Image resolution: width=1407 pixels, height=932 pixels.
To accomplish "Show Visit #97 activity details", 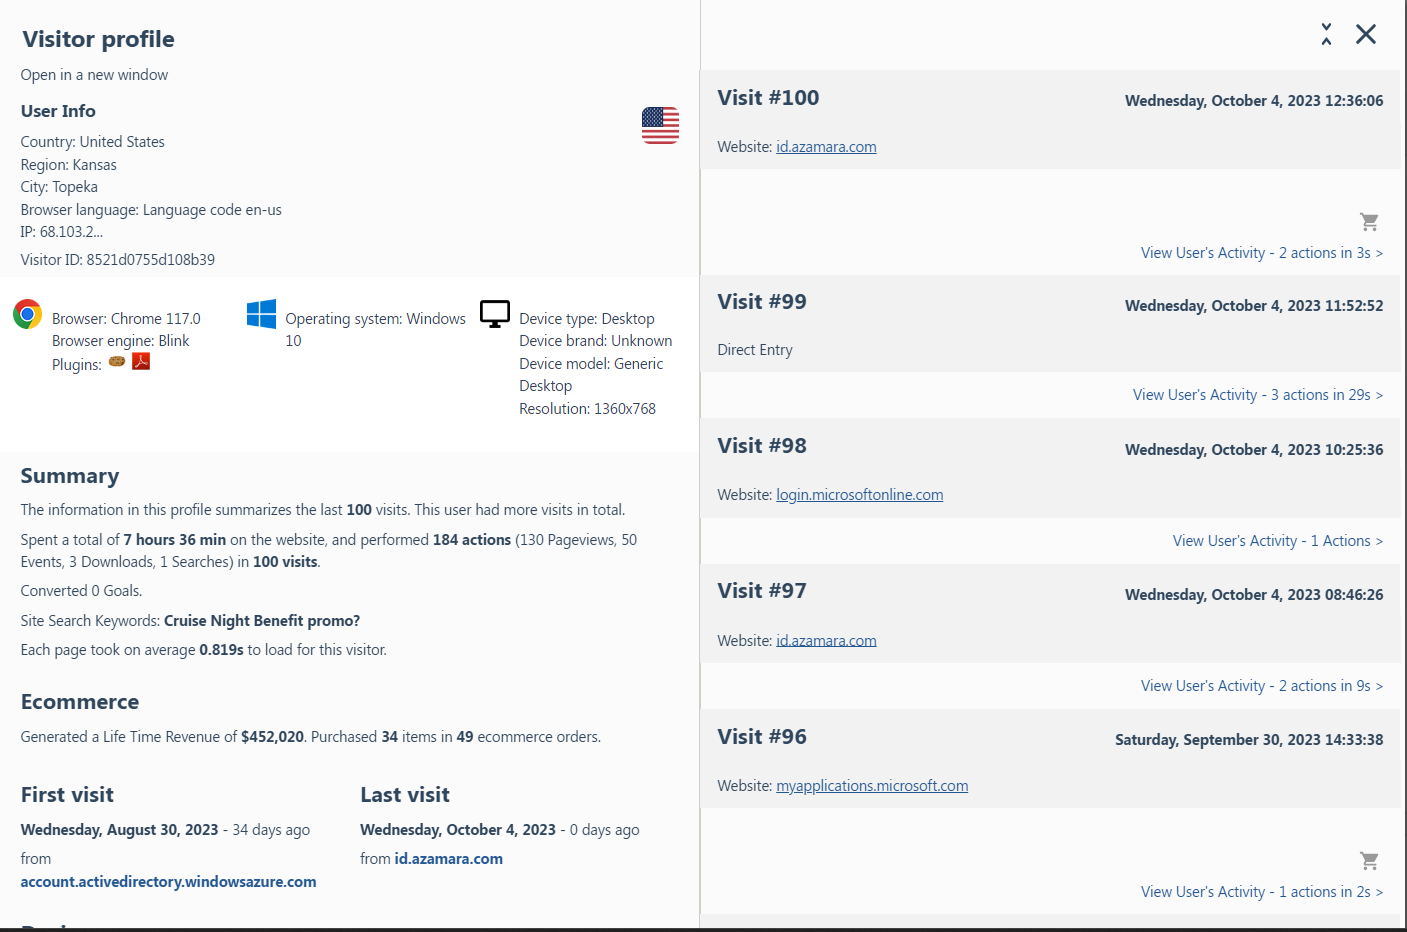I will coord(1261,686).
